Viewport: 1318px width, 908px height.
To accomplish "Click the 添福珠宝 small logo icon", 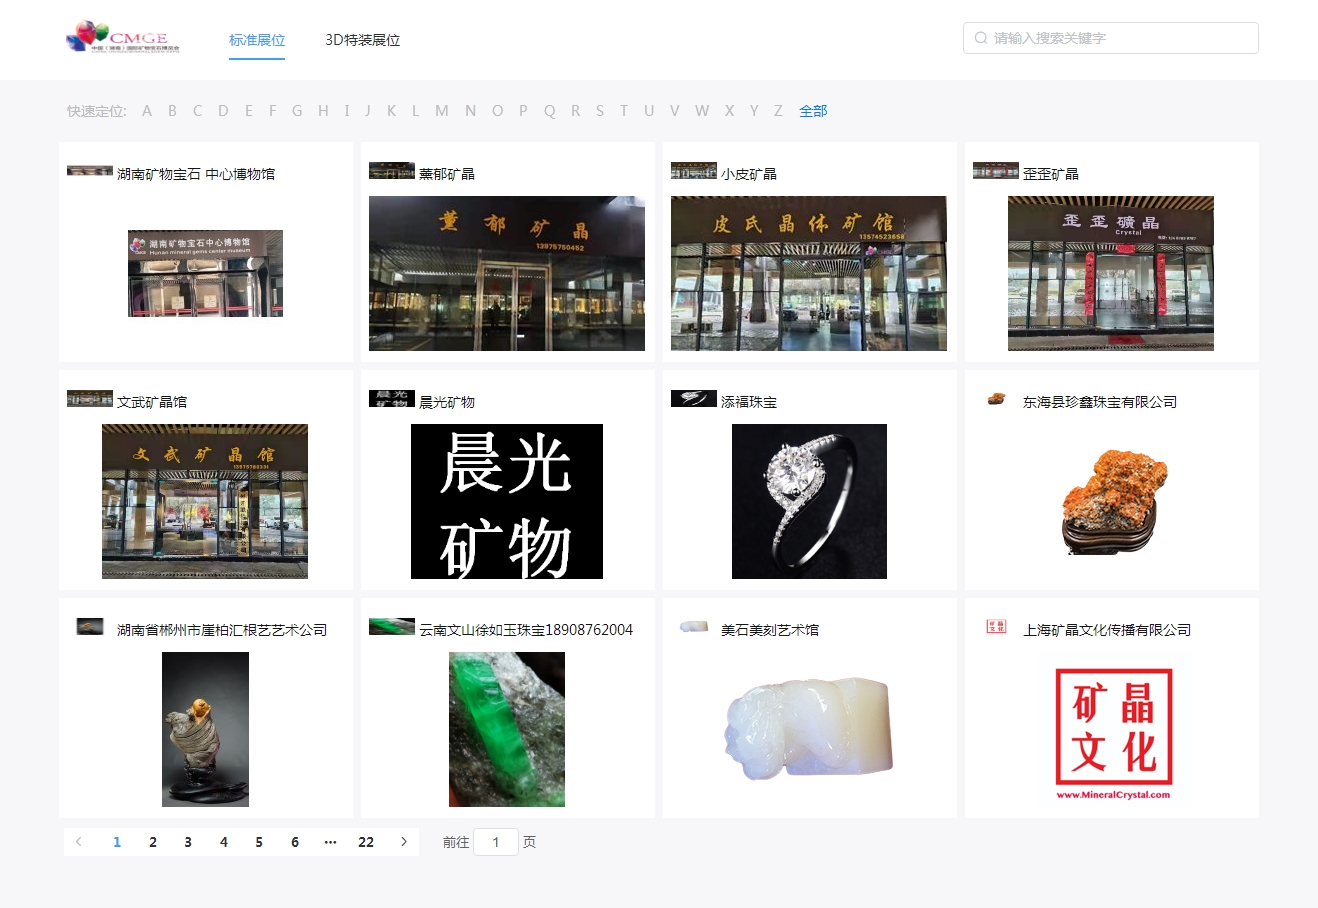I will tap(694, 399).
